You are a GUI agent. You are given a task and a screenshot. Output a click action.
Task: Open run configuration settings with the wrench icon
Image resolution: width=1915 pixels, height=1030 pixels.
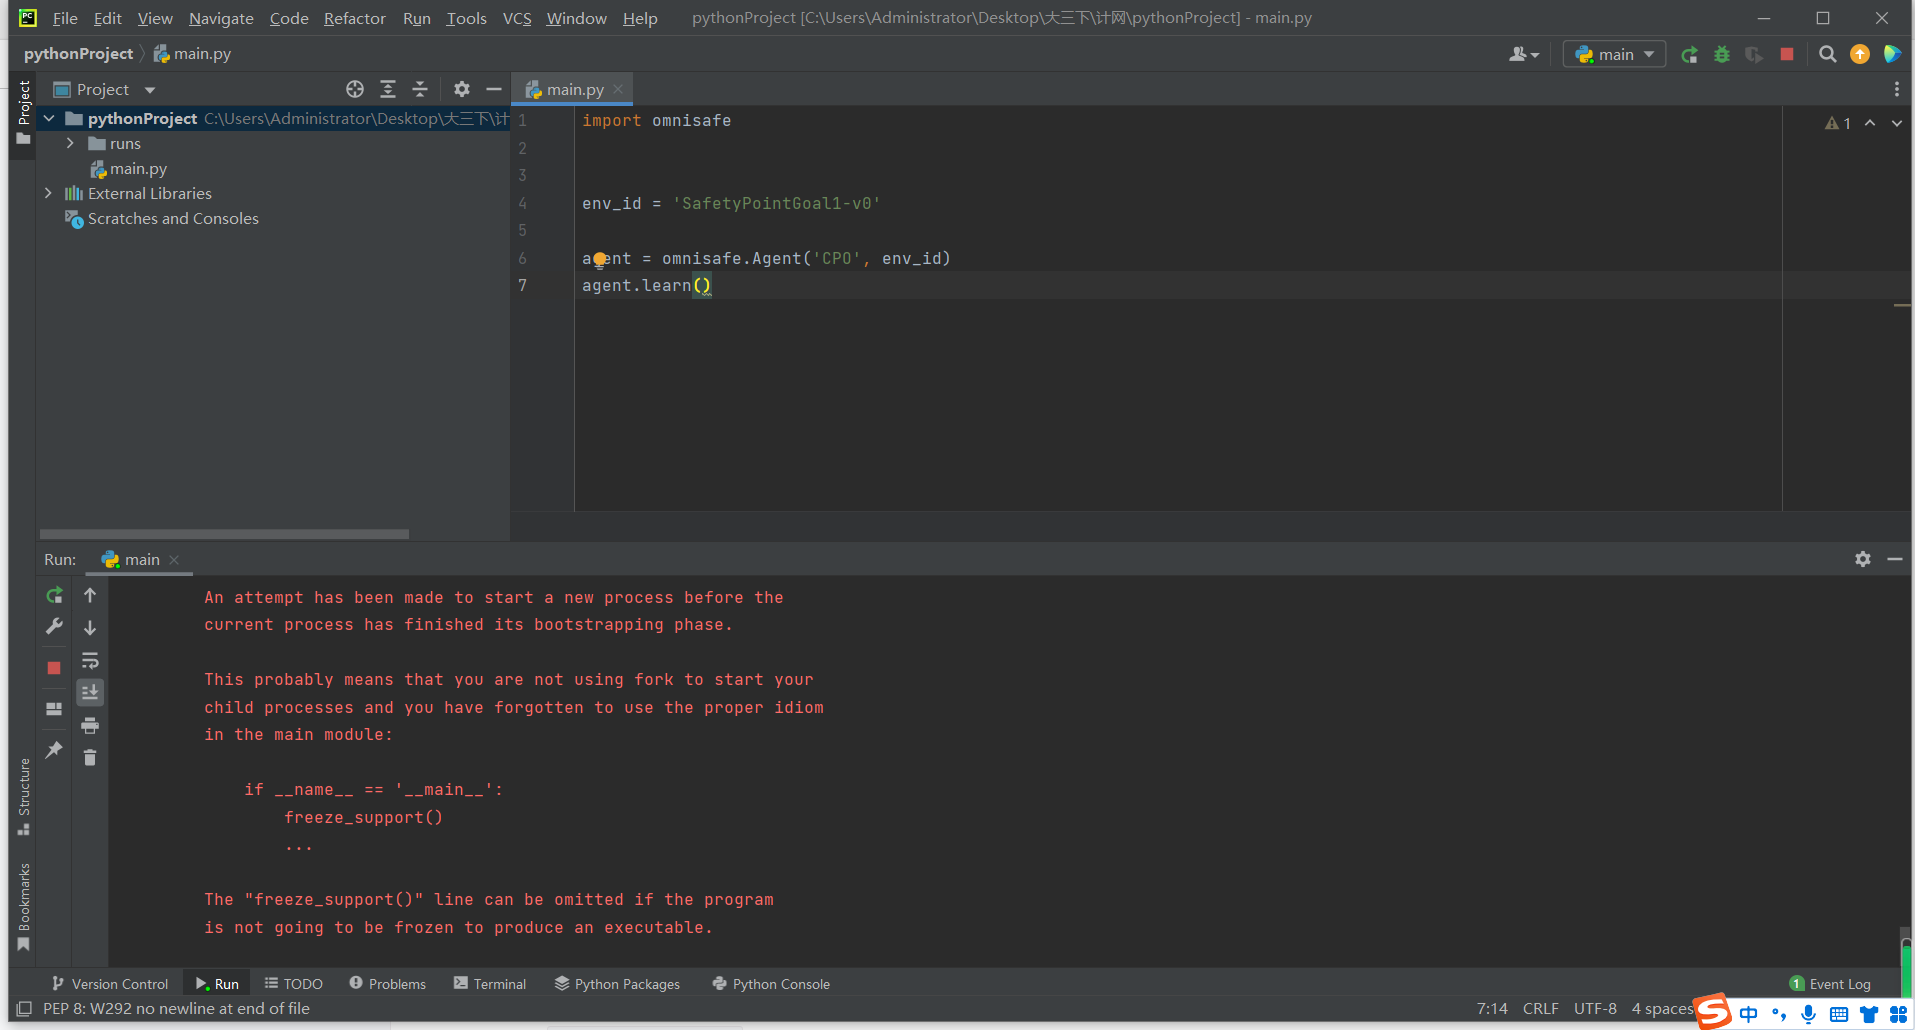(x=54, y=627)
